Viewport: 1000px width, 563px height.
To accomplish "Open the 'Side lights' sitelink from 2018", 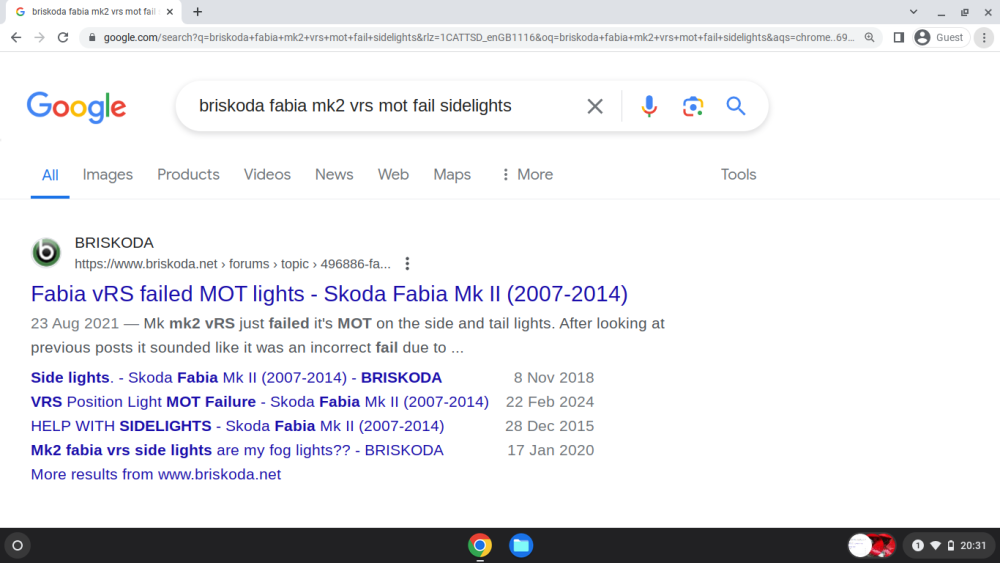I will click(236, 377).
